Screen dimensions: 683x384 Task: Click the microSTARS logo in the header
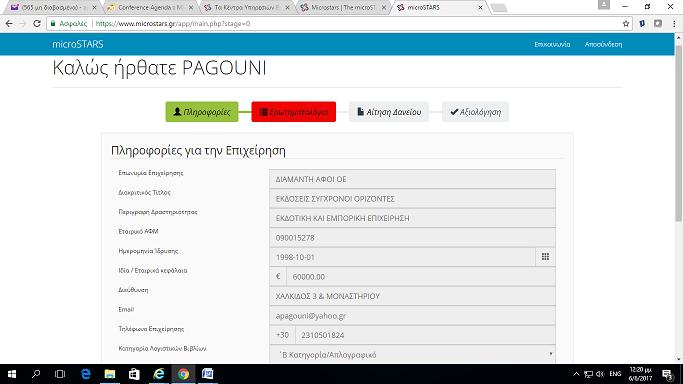78,44
